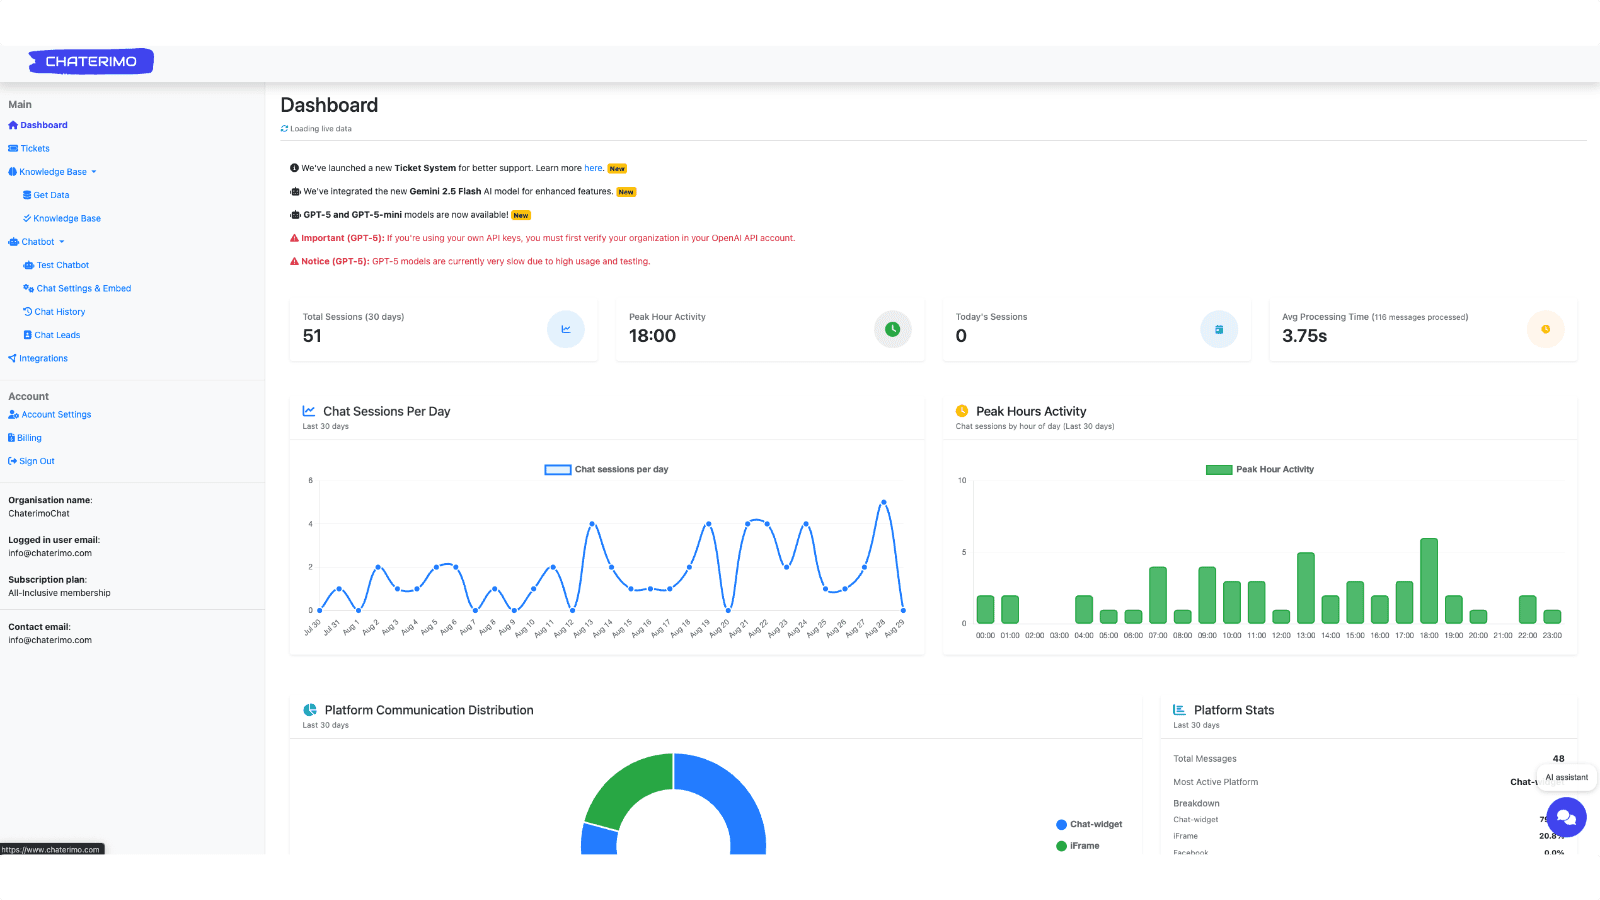Screen dimensions: 1600x900
Task: Click the Avg Processing Time card icon
Action: click(x=1545, y=329)
